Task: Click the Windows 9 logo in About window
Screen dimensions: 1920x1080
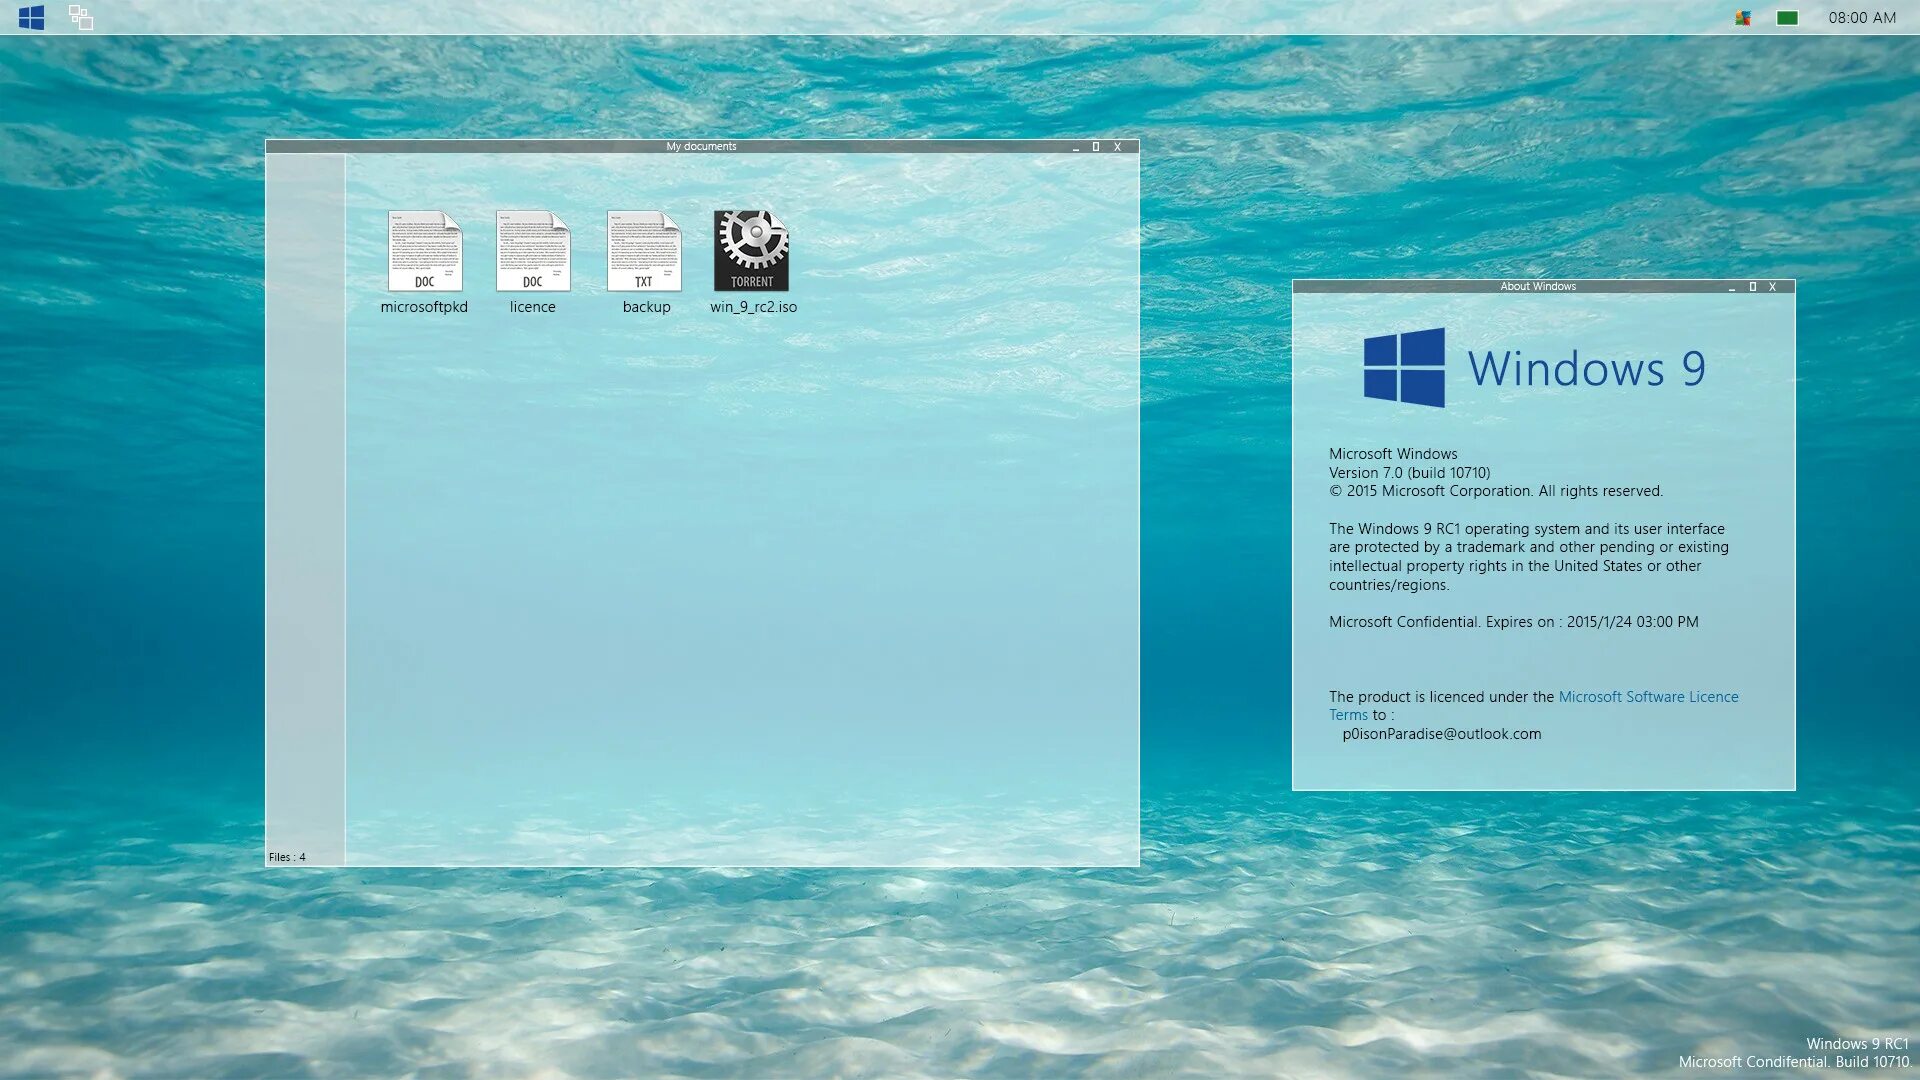Action: click(x=1404, y=368)
